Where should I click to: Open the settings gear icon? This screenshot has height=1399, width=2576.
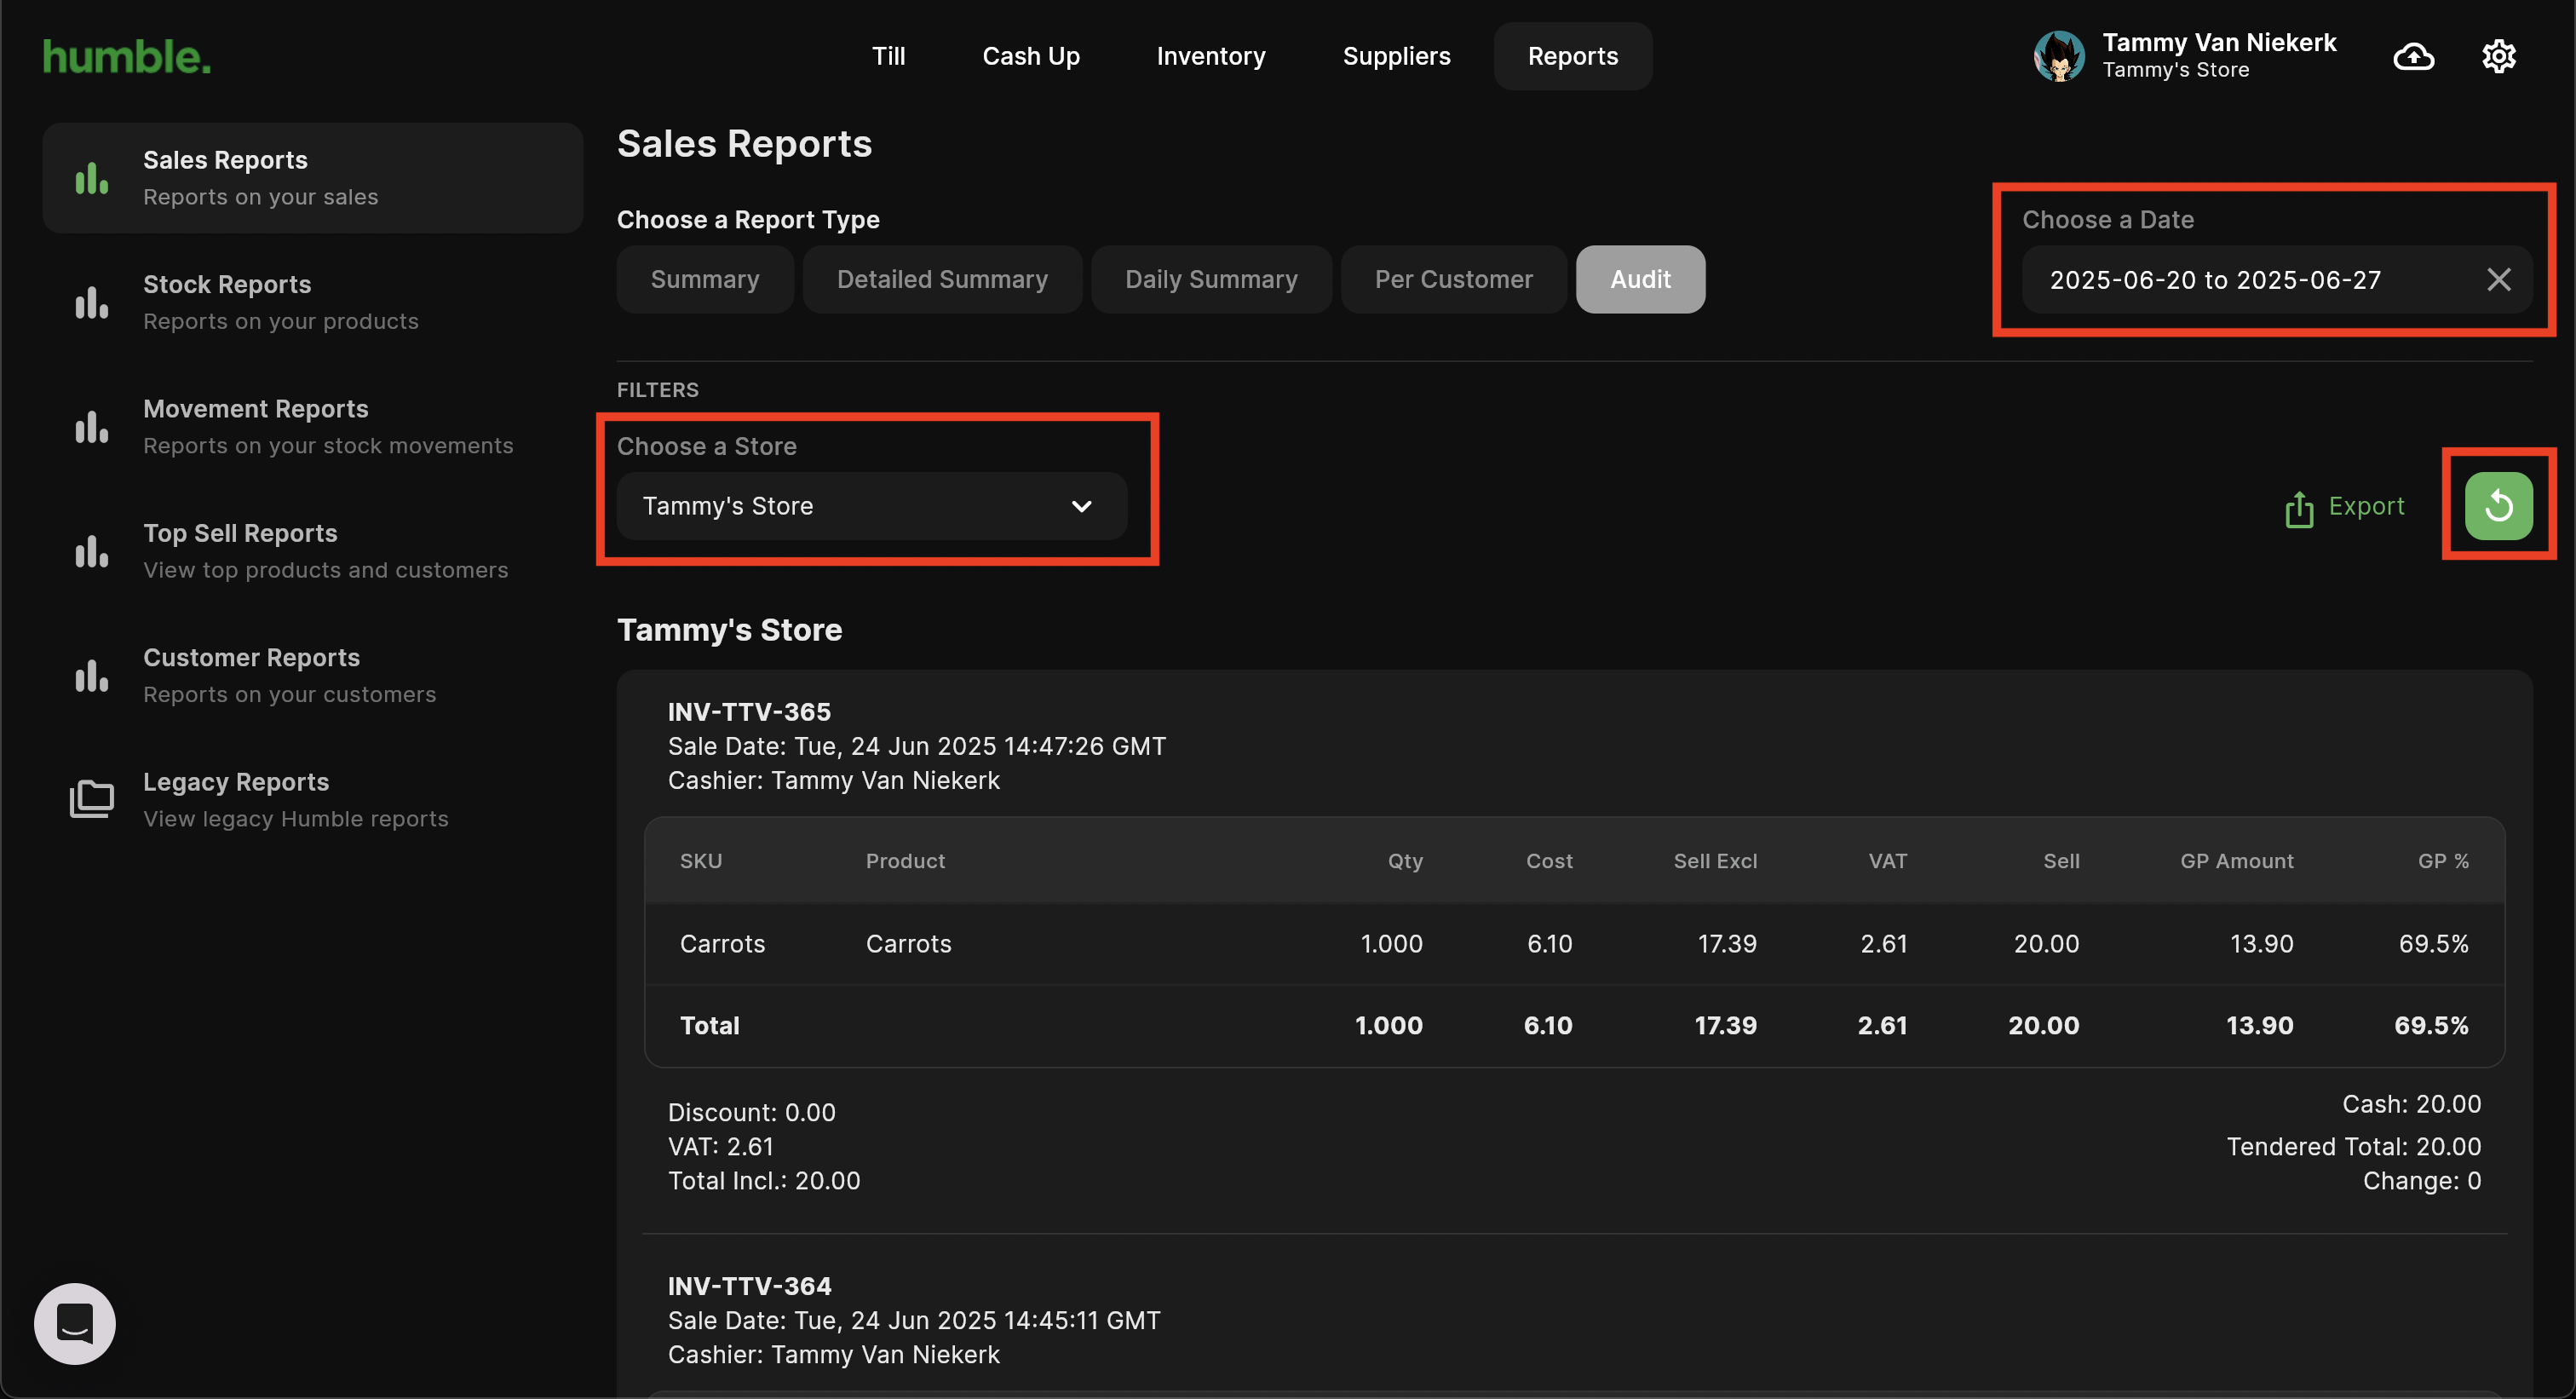point(2499,56)
